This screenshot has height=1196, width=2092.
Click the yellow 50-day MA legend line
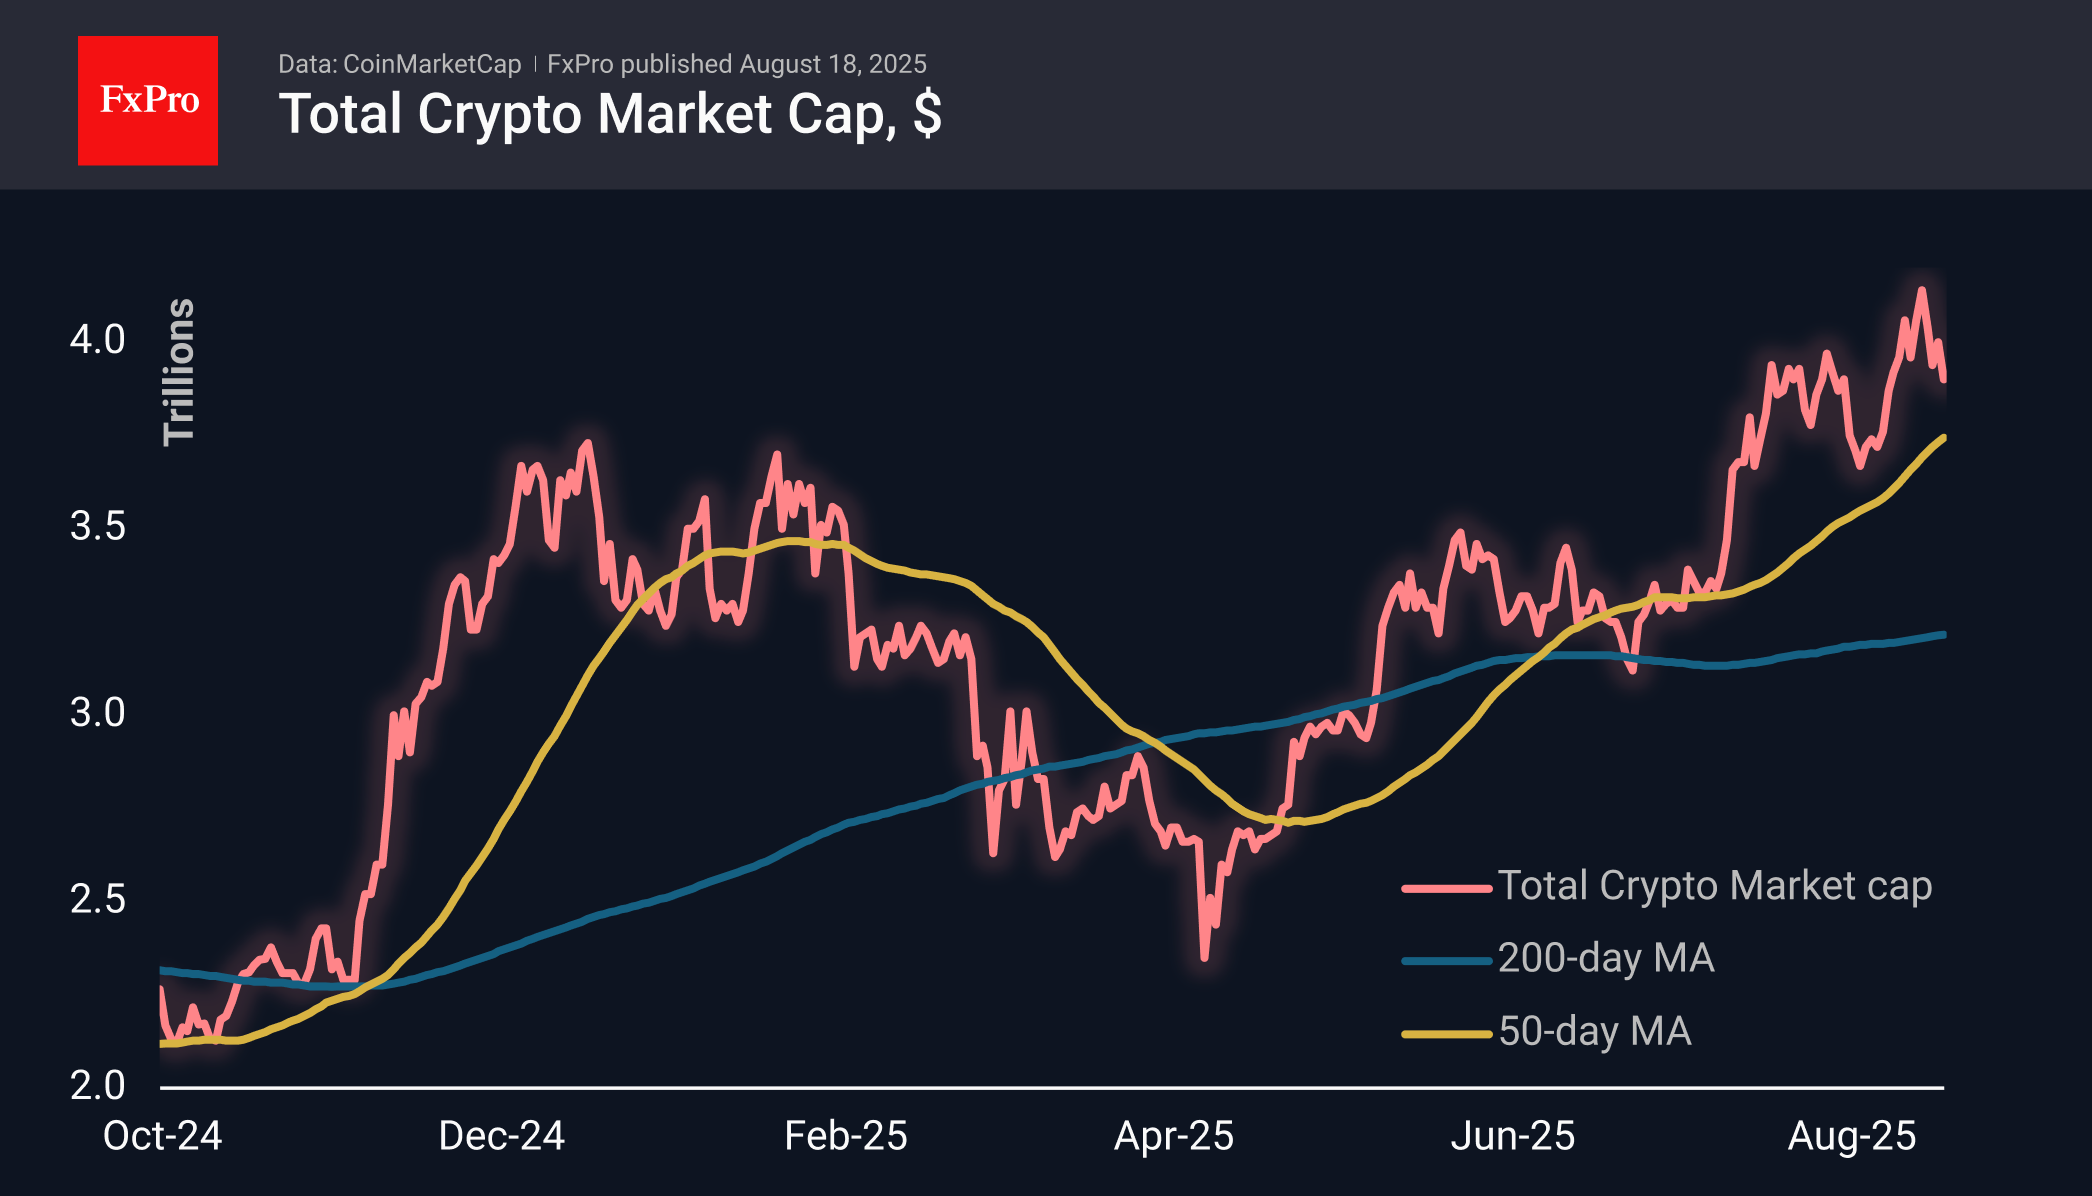point(1446,1034)
